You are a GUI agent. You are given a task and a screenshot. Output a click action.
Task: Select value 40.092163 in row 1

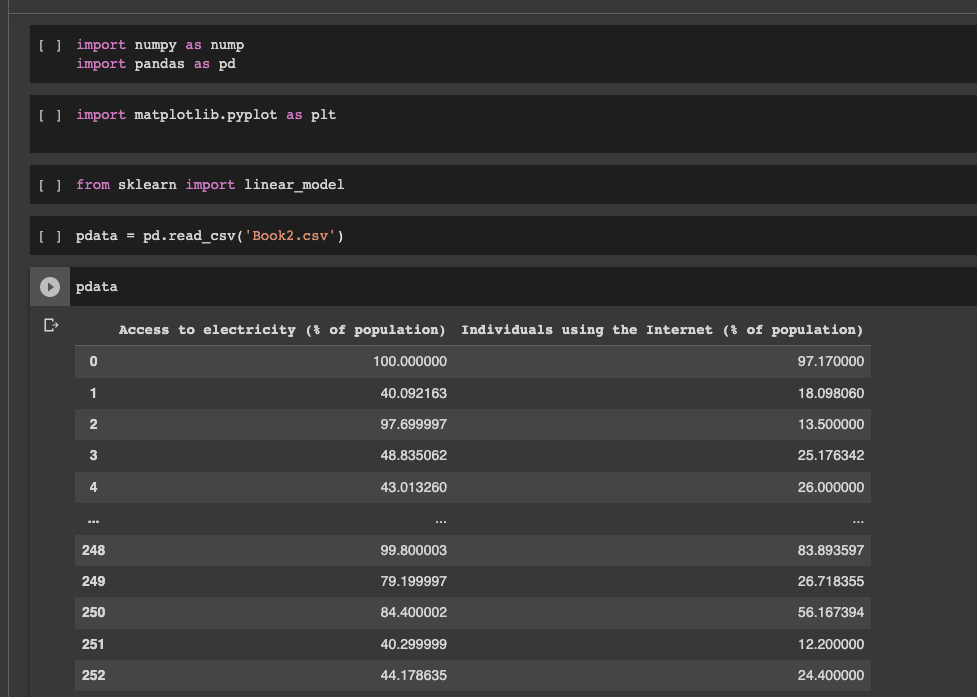point(414,393)
